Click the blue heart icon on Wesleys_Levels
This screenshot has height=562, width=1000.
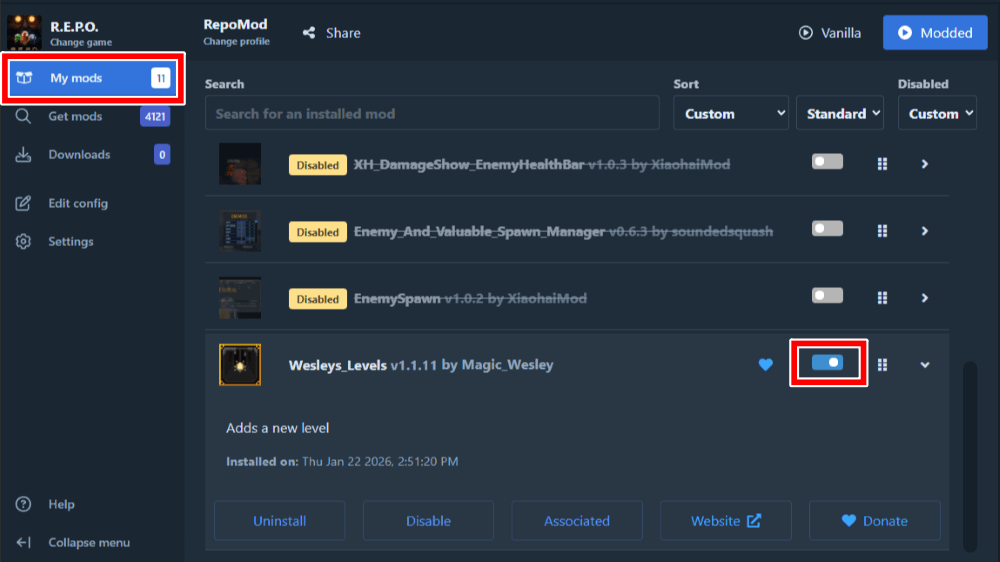(766, 365)
